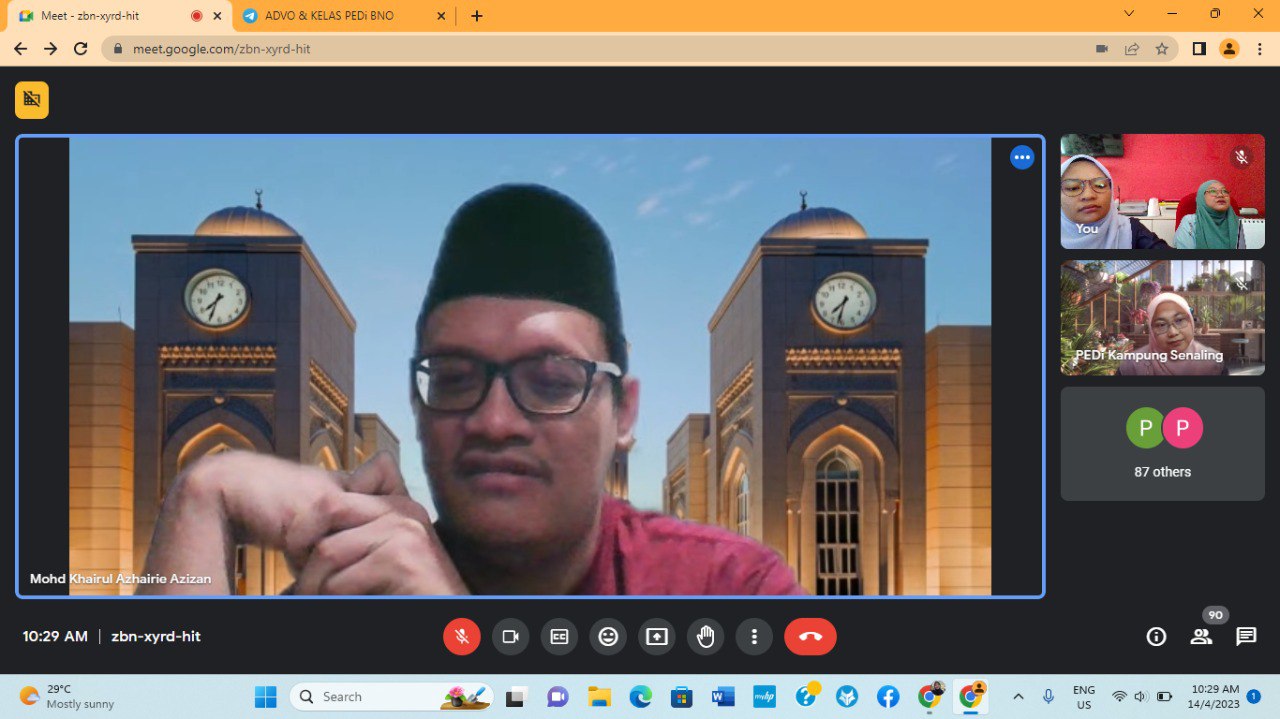Screen dimensions: 1280x719
Task: Click the camera permission icon in address bar
Action: 1102,48
